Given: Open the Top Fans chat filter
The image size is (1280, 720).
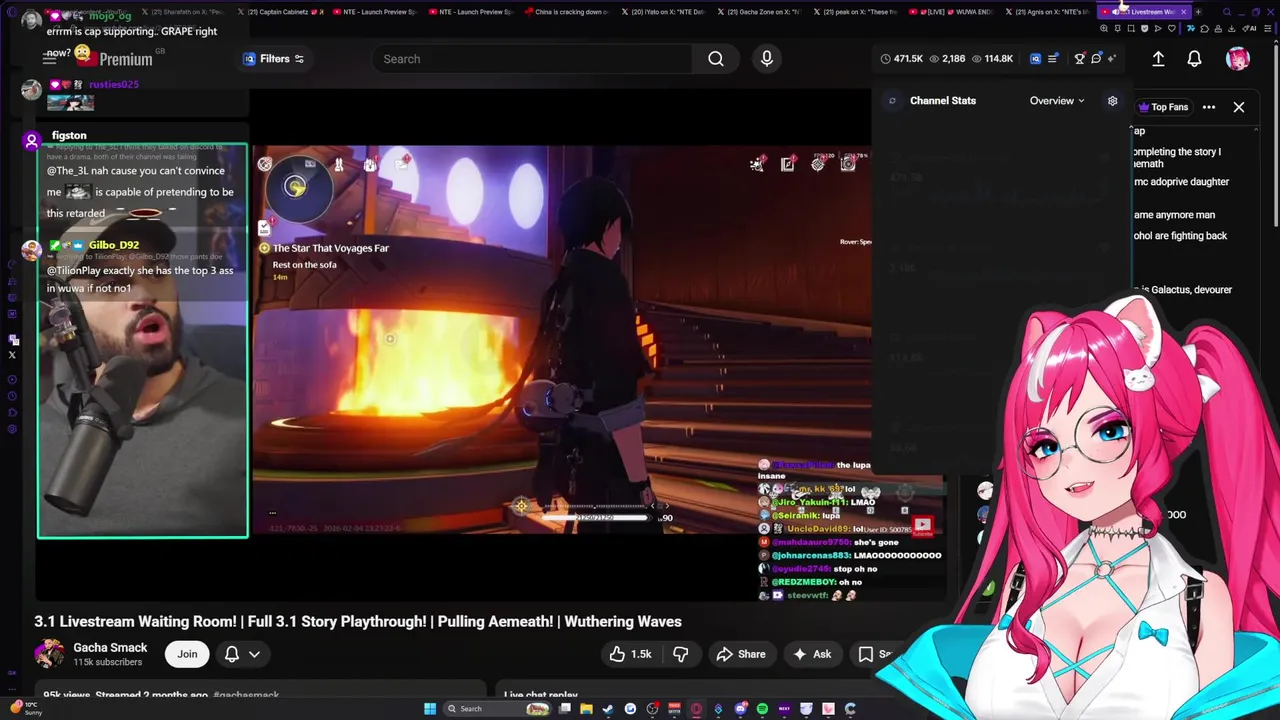Looking at the screenshot, I should point(1163,107).
